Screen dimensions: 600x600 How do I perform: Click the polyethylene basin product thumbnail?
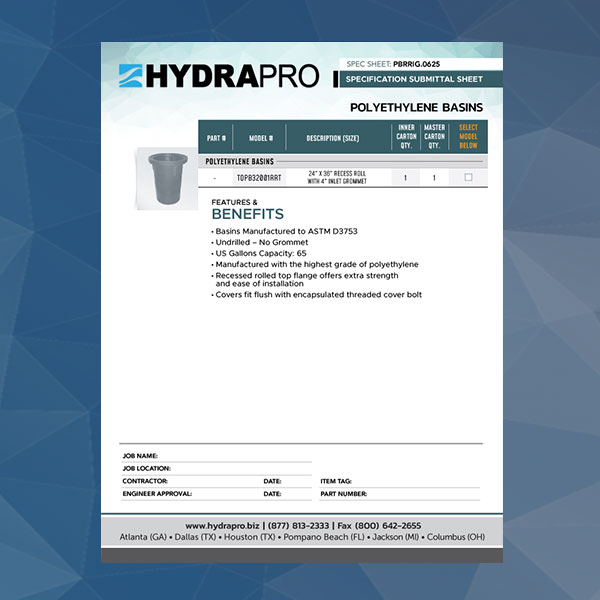point(167,178)
